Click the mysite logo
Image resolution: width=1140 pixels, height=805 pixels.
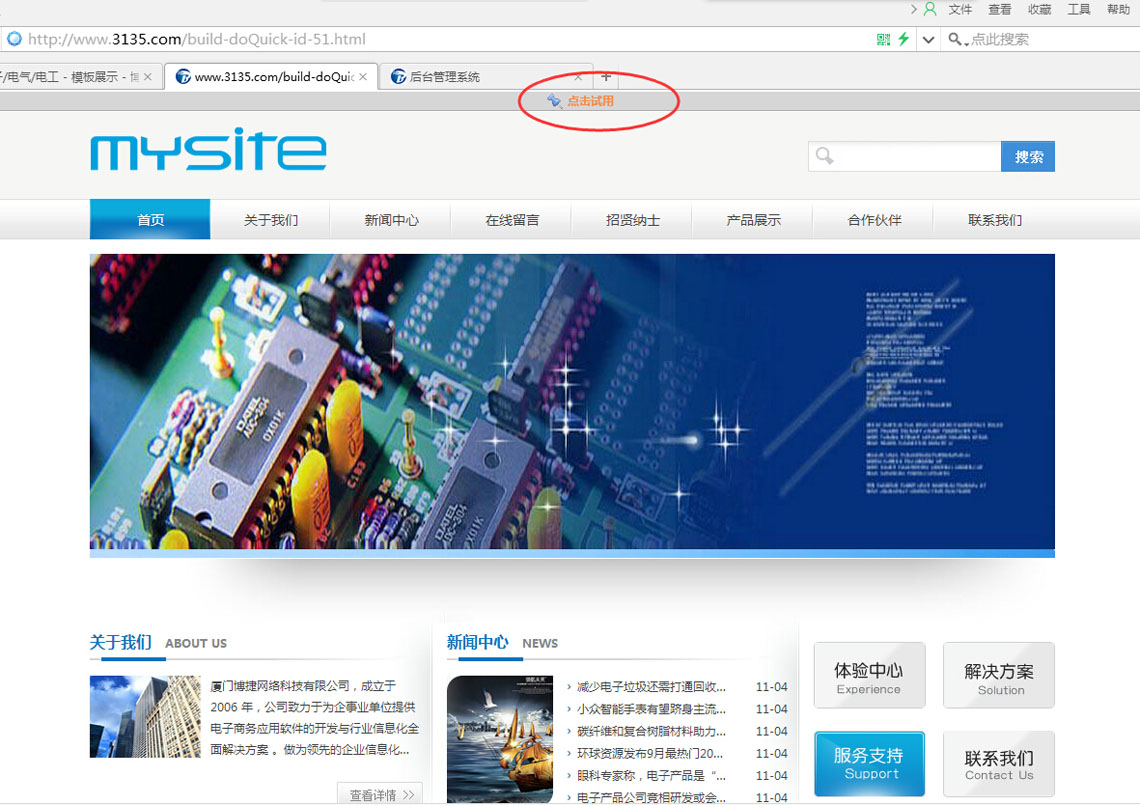click(208, 150)
